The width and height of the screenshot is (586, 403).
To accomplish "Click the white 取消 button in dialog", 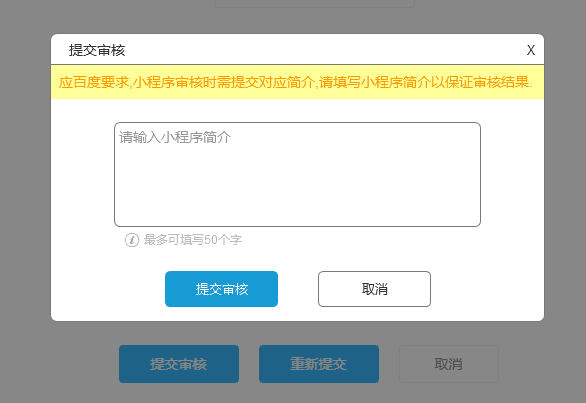I will 374,289.
